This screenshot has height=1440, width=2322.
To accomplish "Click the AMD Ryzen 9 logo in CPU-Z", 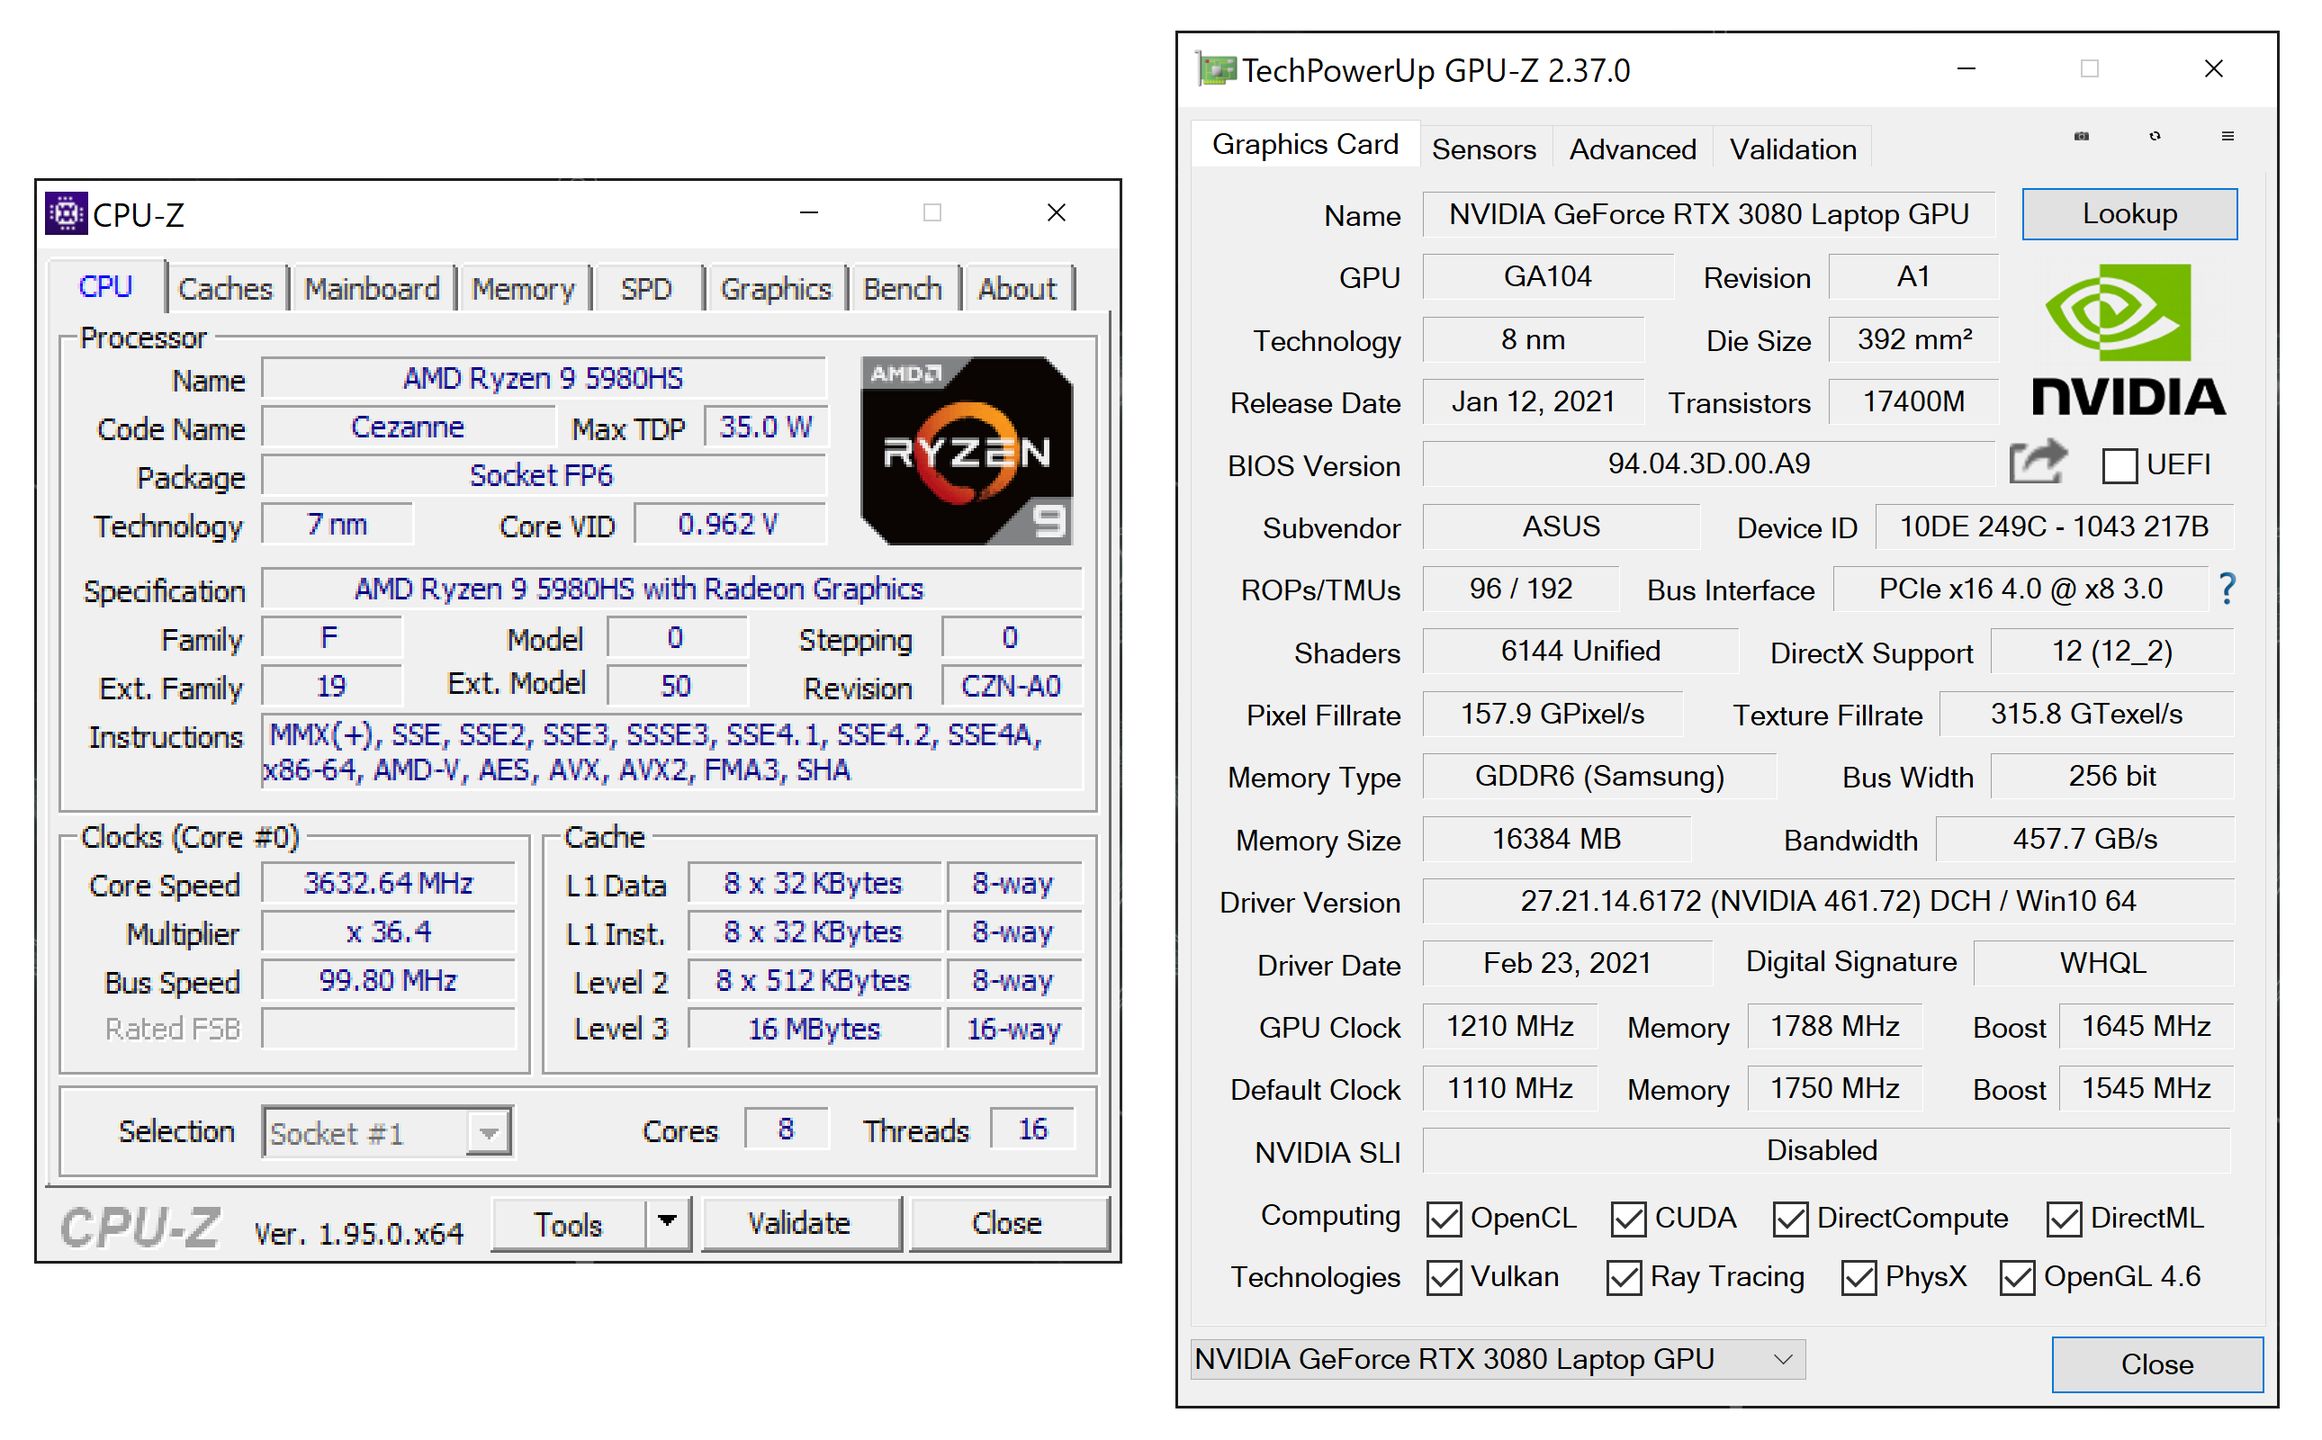I will click(x=967, y=451).
